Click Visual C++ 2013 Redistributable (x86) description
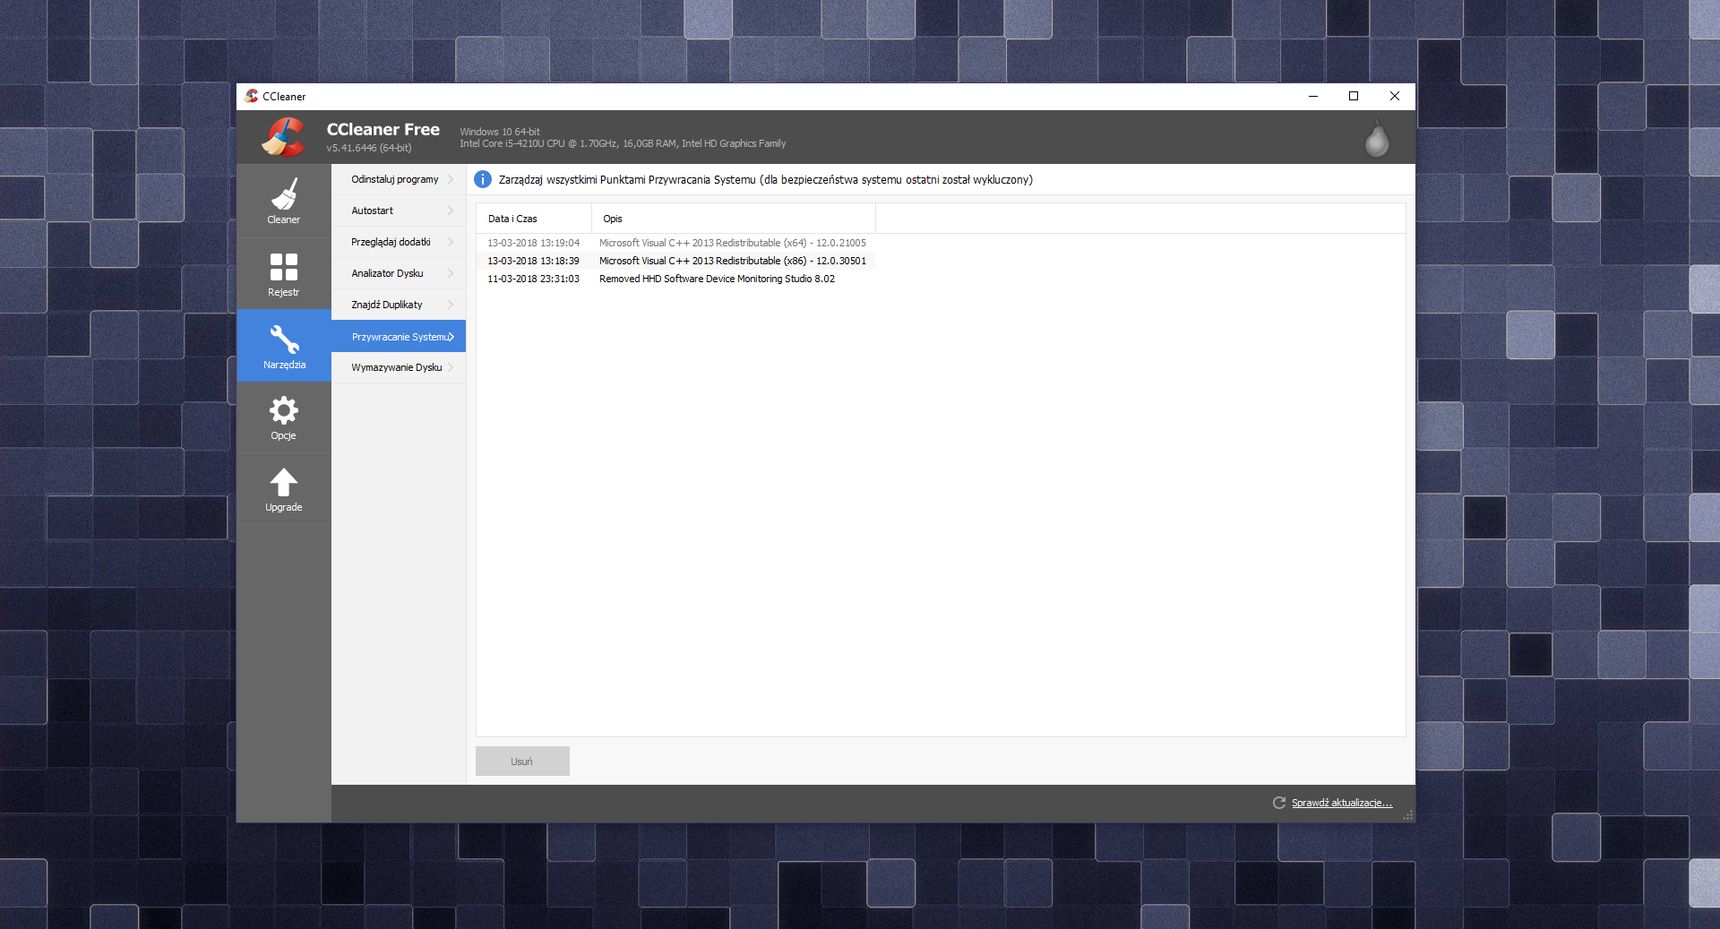Image resolution: width=1720 pixels, height=929 pixels. (732, 261)
